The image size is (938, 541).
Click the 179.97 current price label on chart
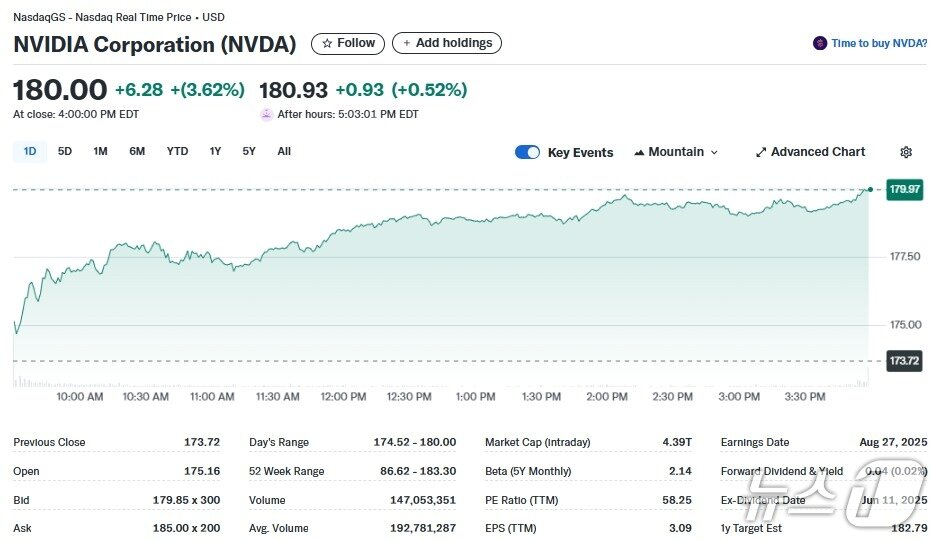pyautogui.click(x=904, y=189)
